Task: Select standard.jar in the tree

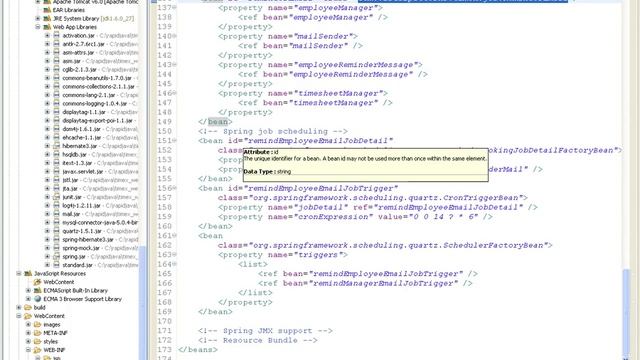Action: click(77, 265)
